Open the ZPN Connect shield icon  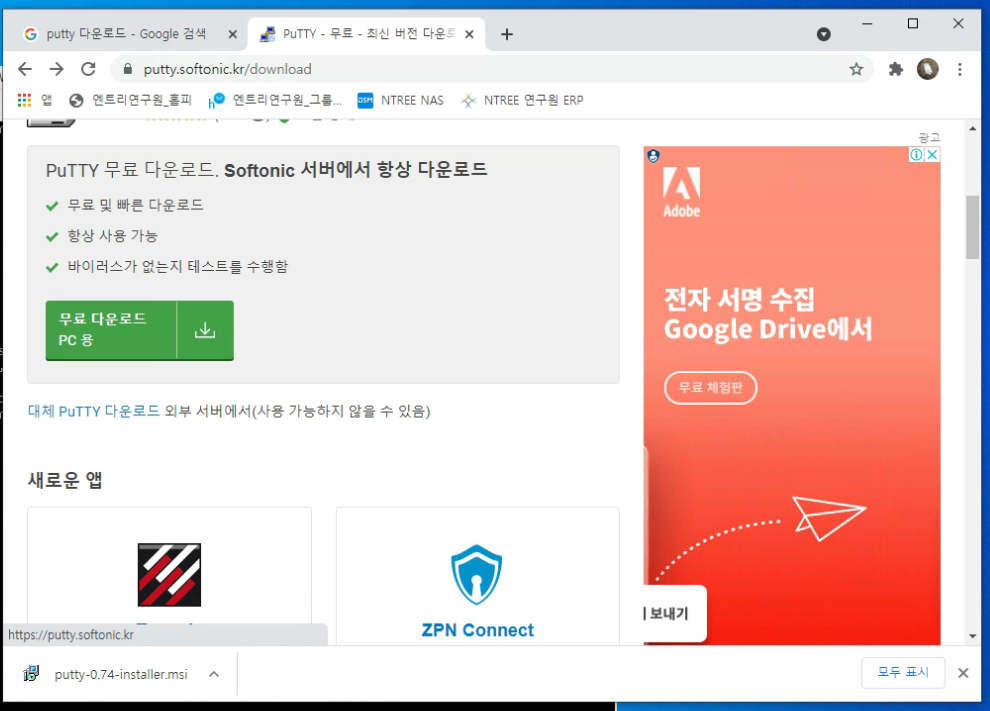click(x=477, y=575)
